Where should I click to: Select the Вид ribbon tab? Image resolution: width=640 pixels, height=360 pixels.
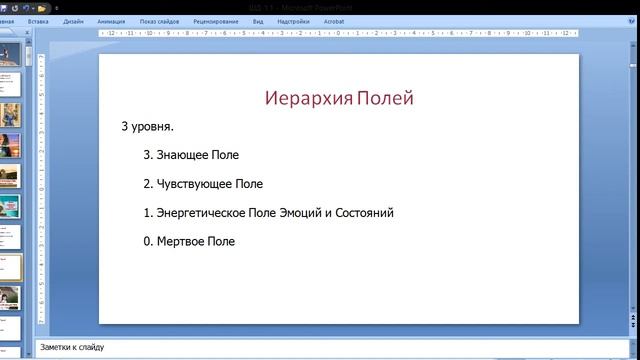pos(258,22)
